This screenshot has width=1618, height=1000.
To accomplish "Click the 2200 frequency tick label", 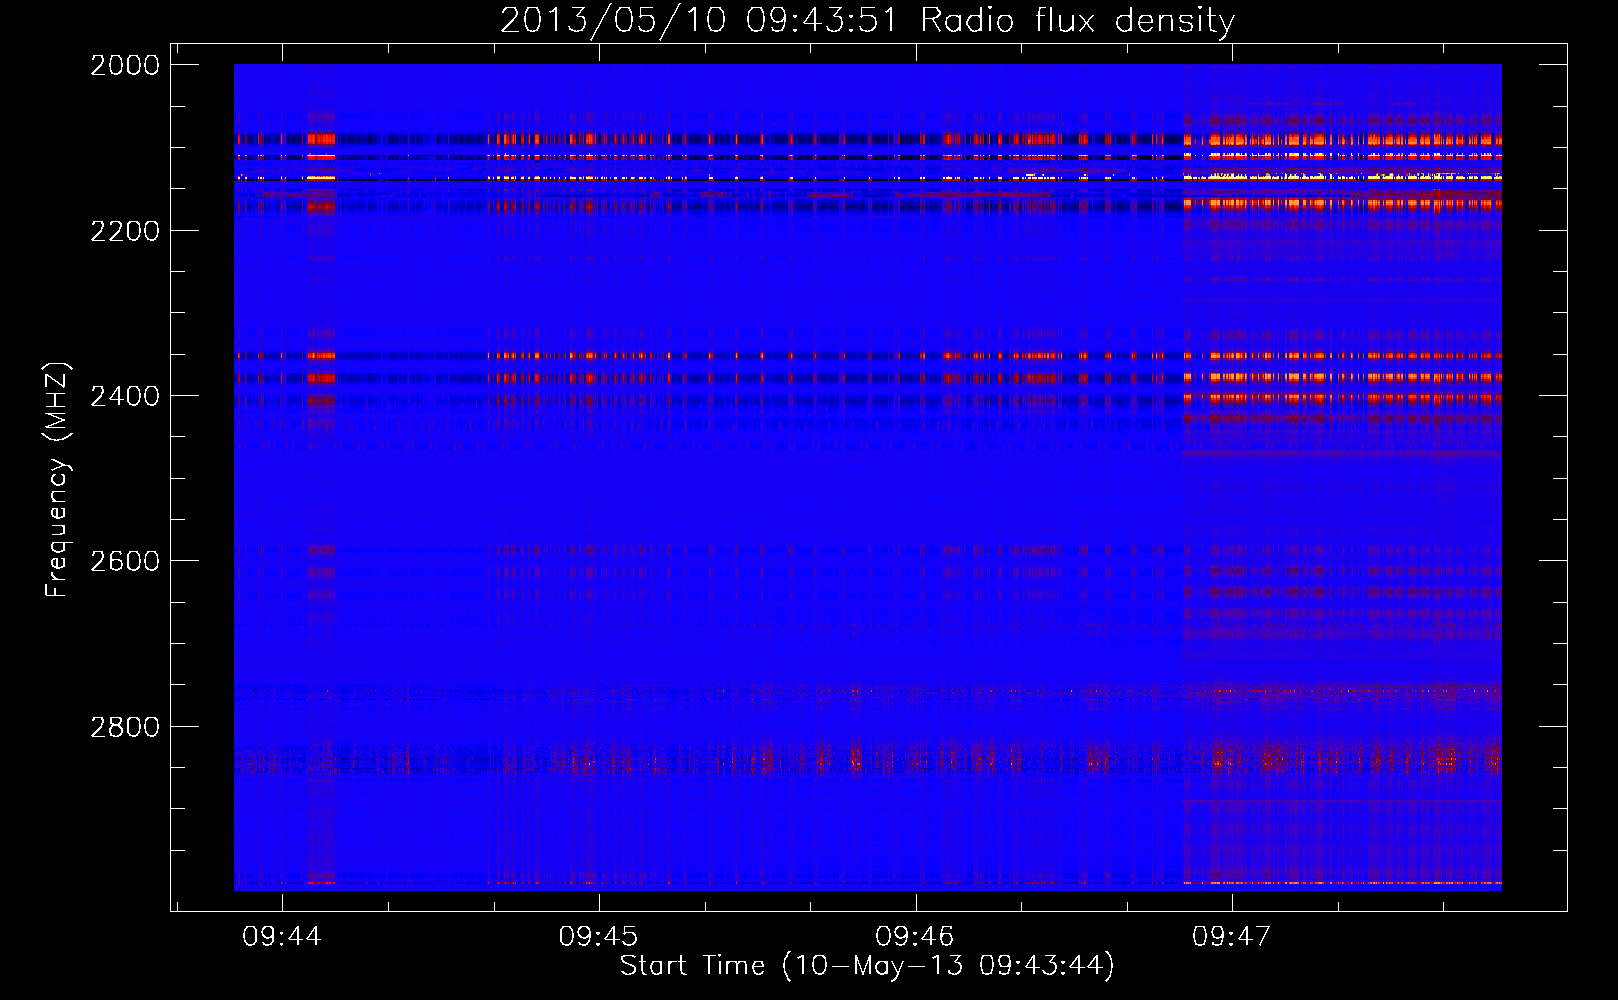I will tap(125, 231).
